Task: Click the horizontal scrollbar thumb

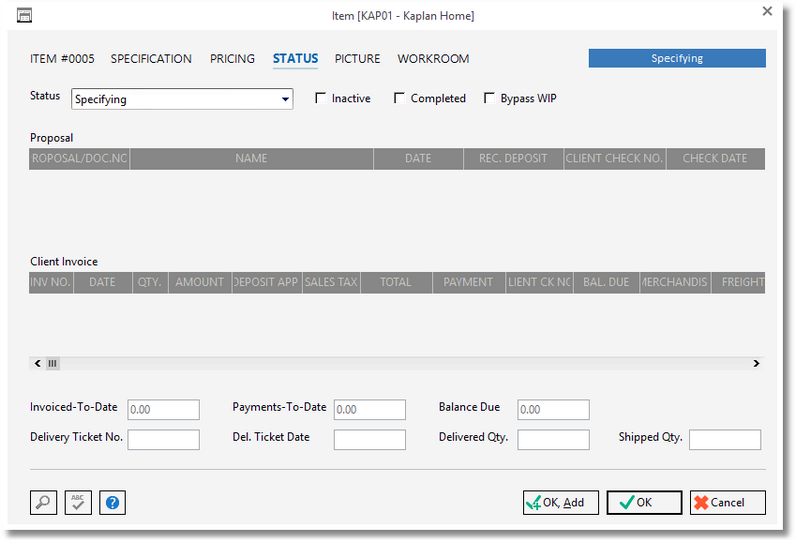Action: click(x=53, y=363)
